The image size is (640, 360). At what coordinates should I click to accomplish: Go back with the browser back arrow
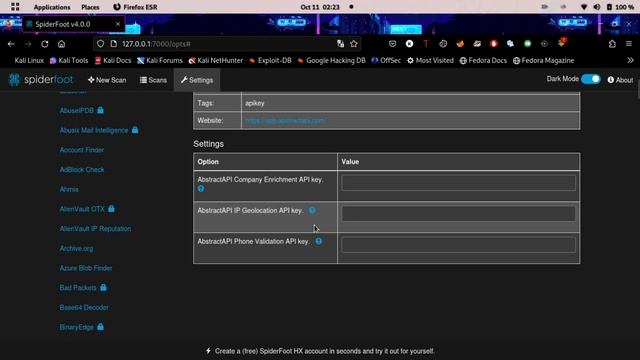pos(11,44)
